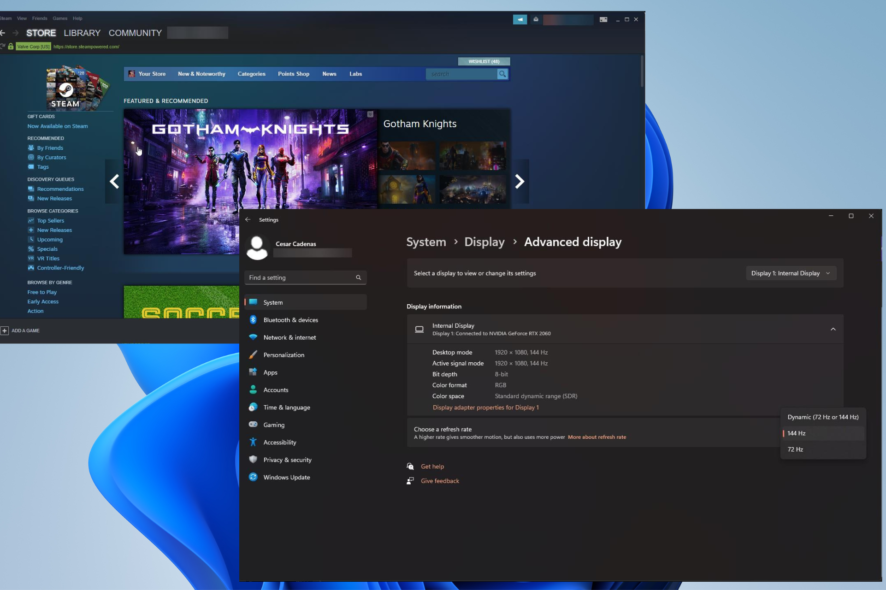Collapse the Internal Display information section
Screen dimensions: 886x590
(833, 329)
